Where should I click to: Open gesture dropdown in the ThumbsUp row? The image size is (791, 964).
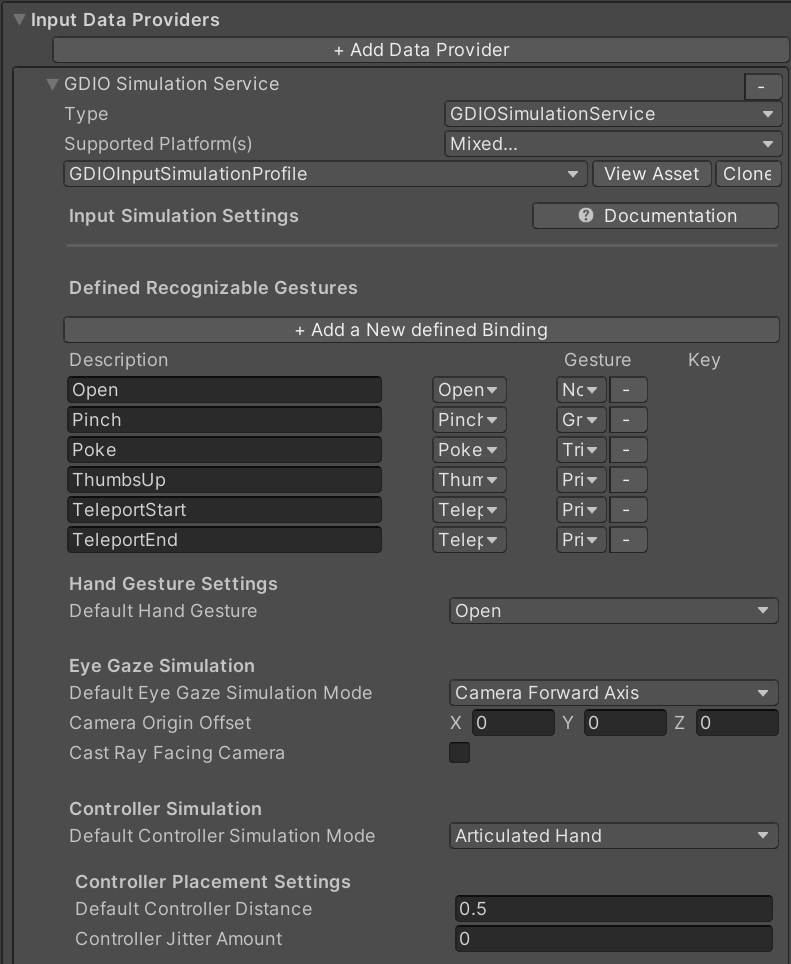(469, 480)
